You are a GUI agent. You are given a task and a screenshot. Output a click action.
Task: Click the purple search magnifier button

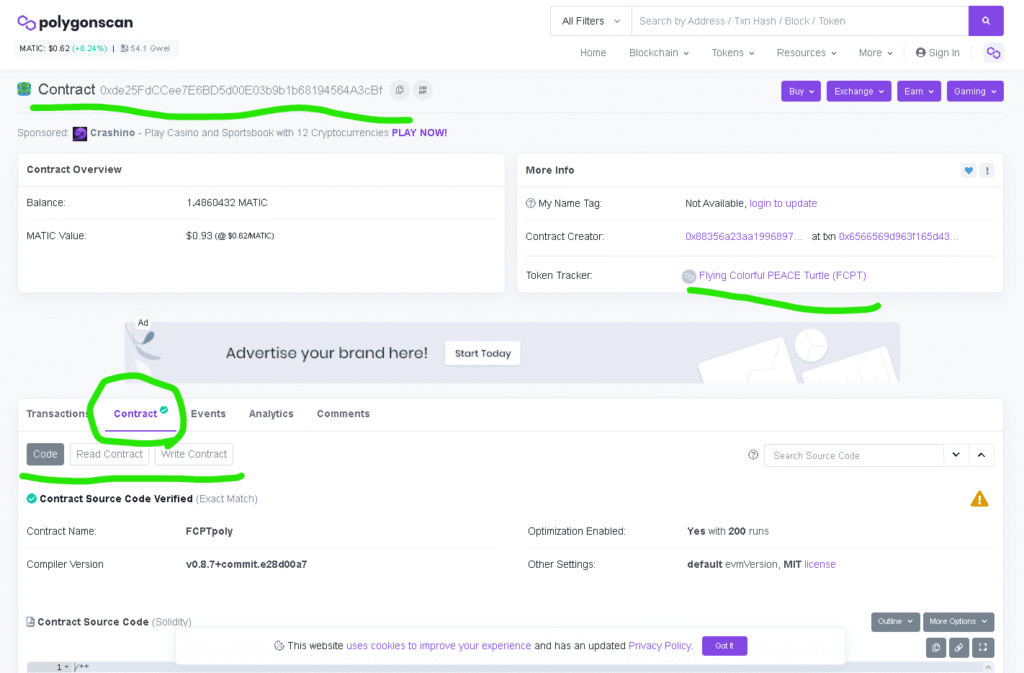click(985, 21)
